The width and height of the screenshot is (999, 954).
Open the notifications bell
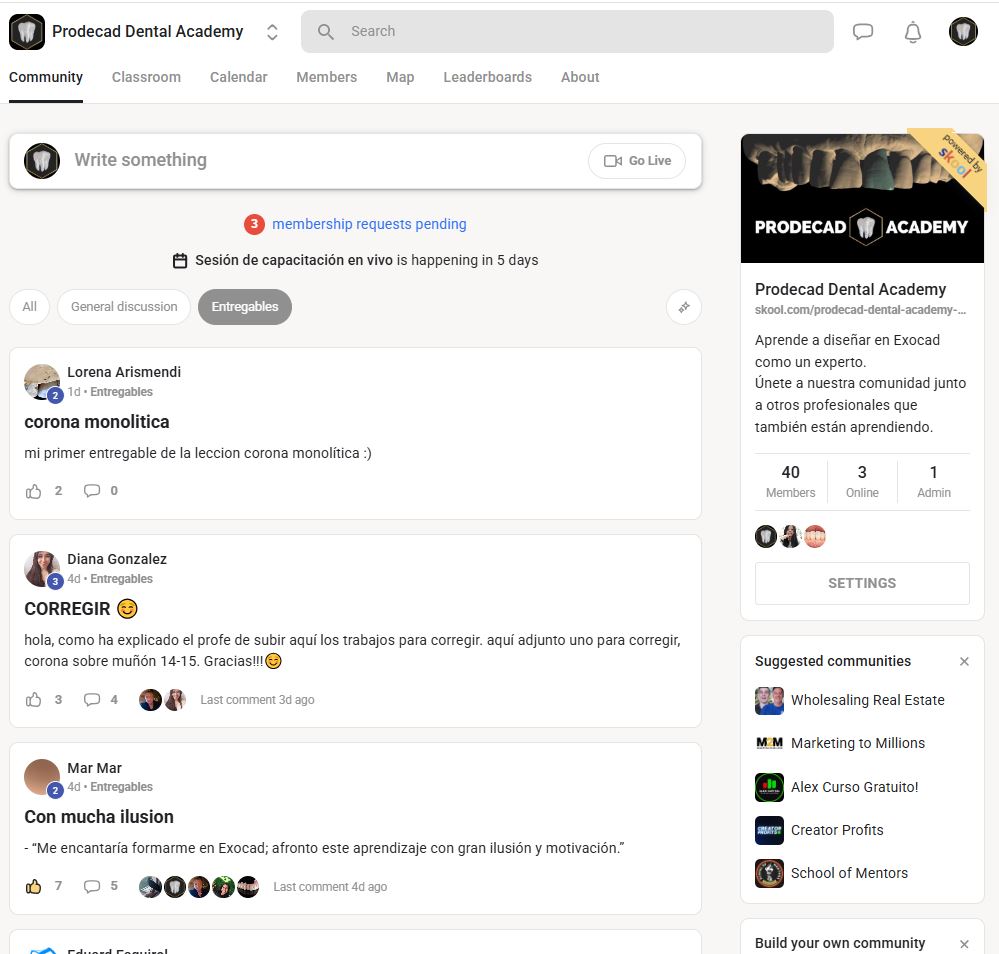(912, 32)
